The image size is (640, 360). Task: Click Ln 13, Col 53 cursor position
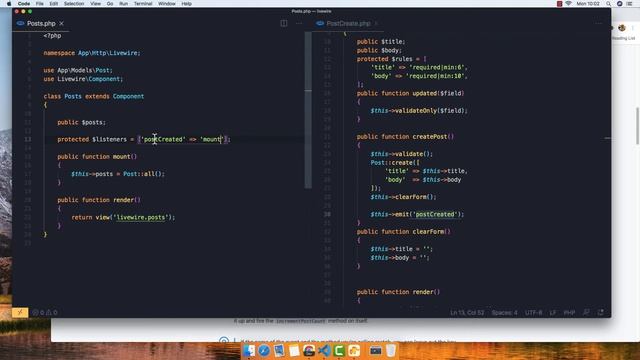click(x=467, y=313)
